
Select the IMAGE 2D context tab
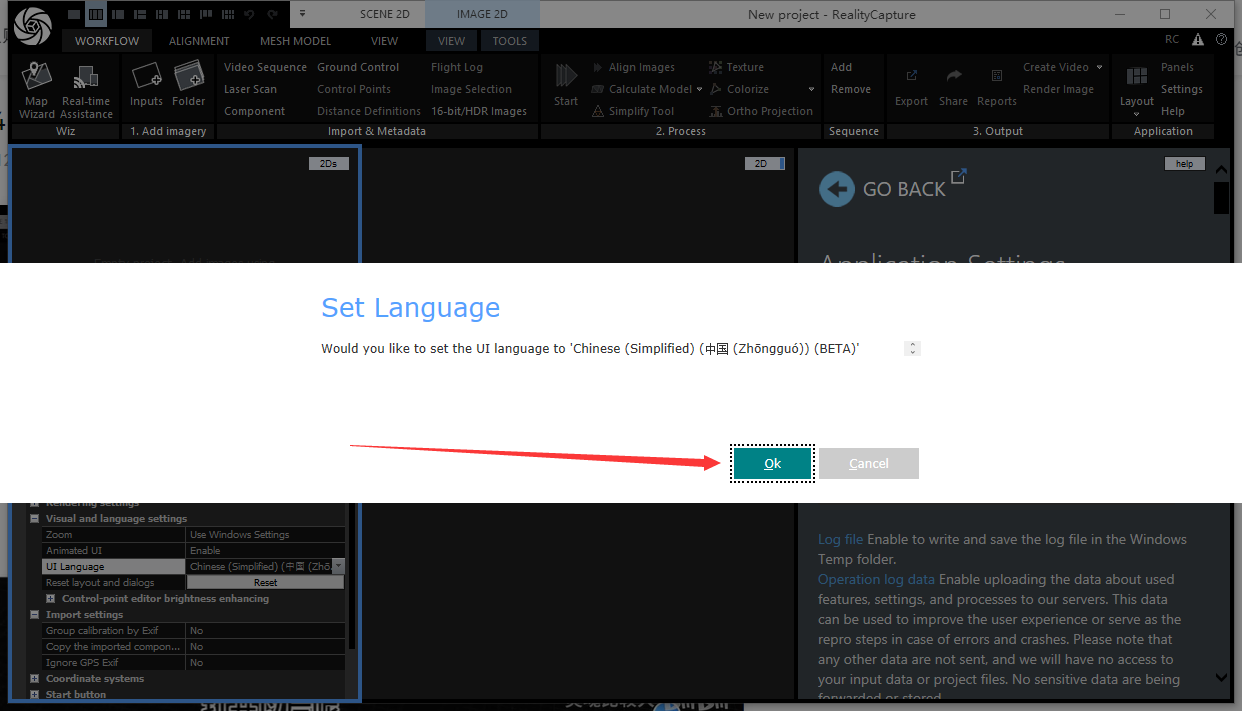(x=482, y=14)
